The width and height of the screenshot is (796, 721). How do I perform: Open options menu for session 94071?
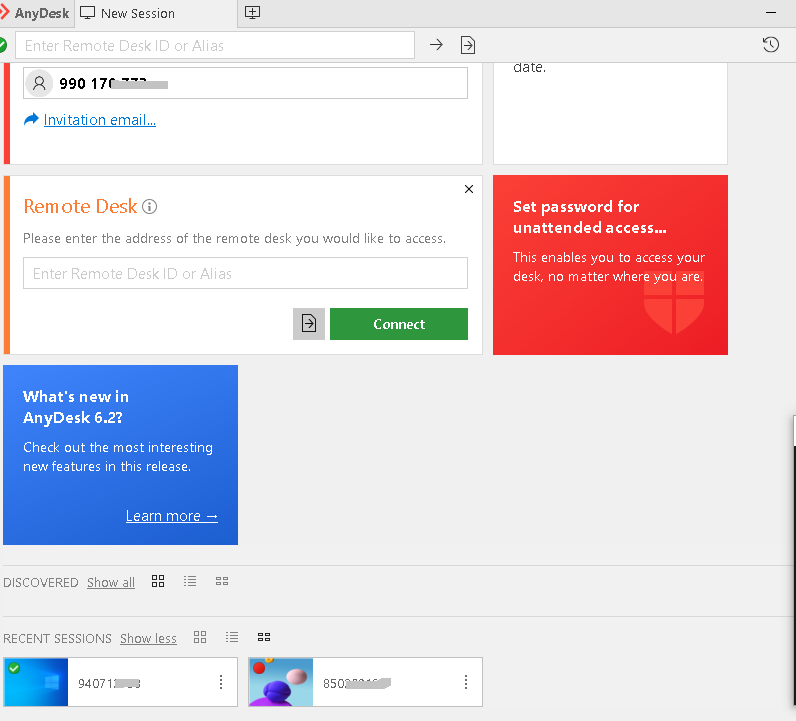[221, 682]
